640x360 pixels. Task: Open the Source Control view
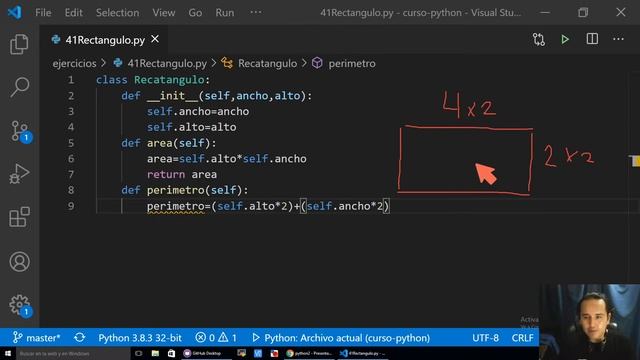[x=20, y=131]
